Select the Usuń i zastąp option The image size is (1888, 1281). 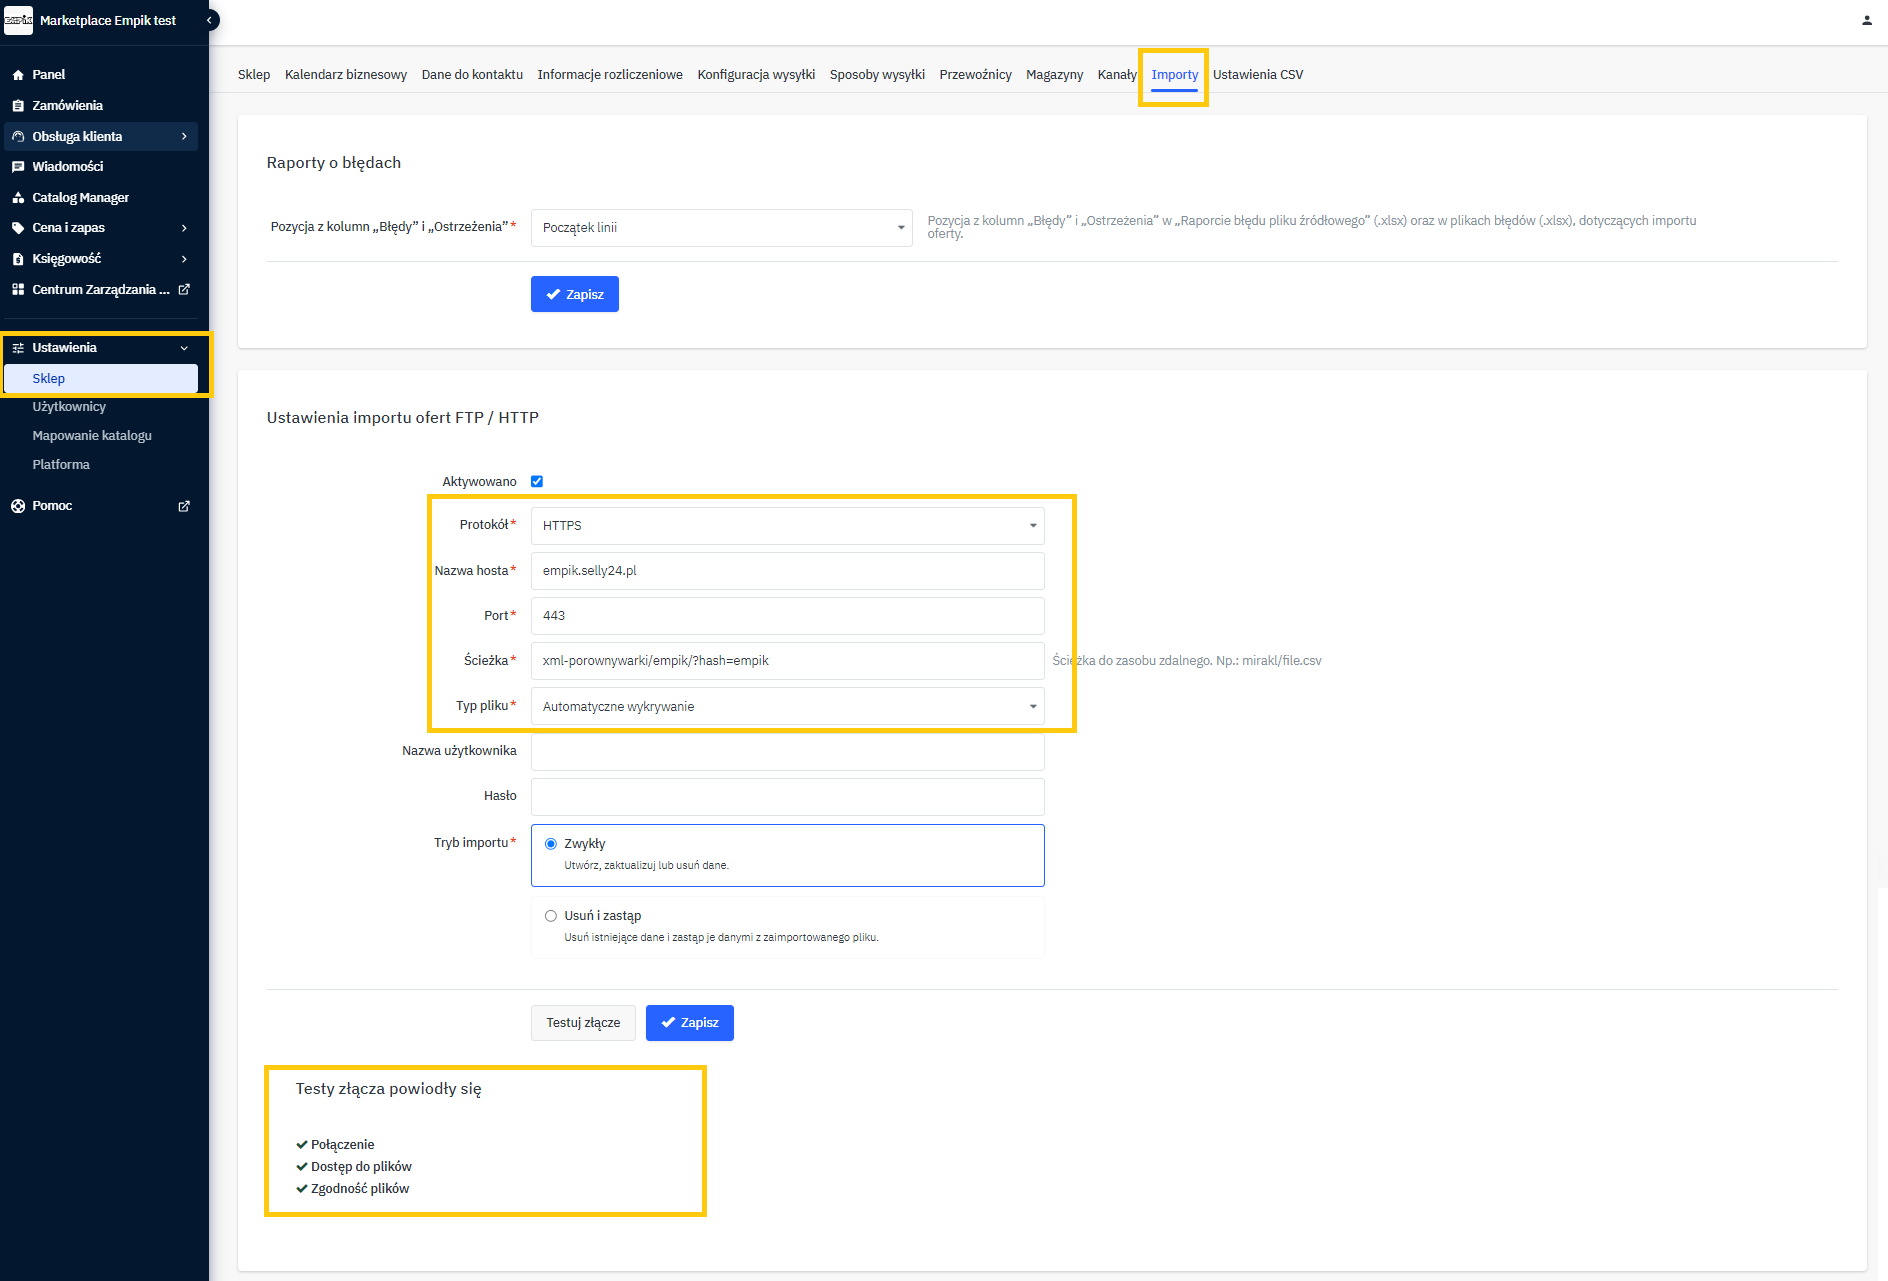click(x=551, y=916)
